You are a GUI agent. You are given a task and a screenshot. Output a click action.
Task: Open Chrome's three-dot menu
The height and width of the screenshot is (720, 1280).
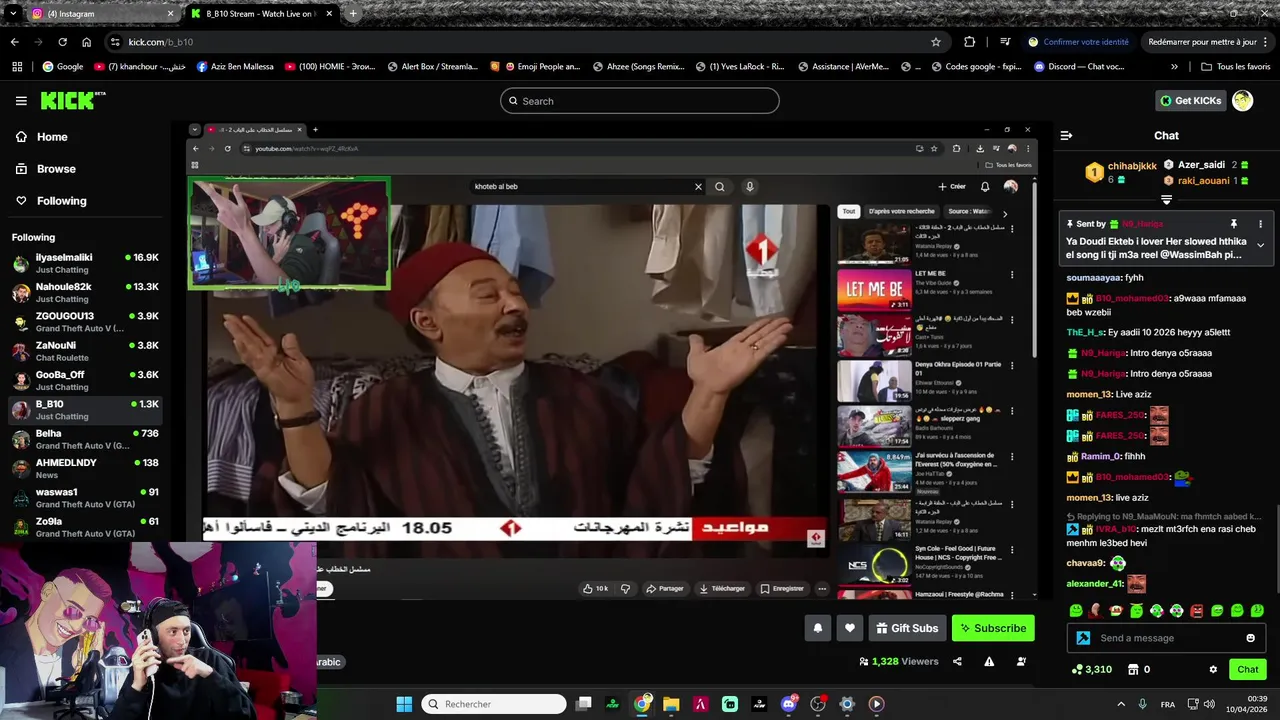pos(1267,42)
